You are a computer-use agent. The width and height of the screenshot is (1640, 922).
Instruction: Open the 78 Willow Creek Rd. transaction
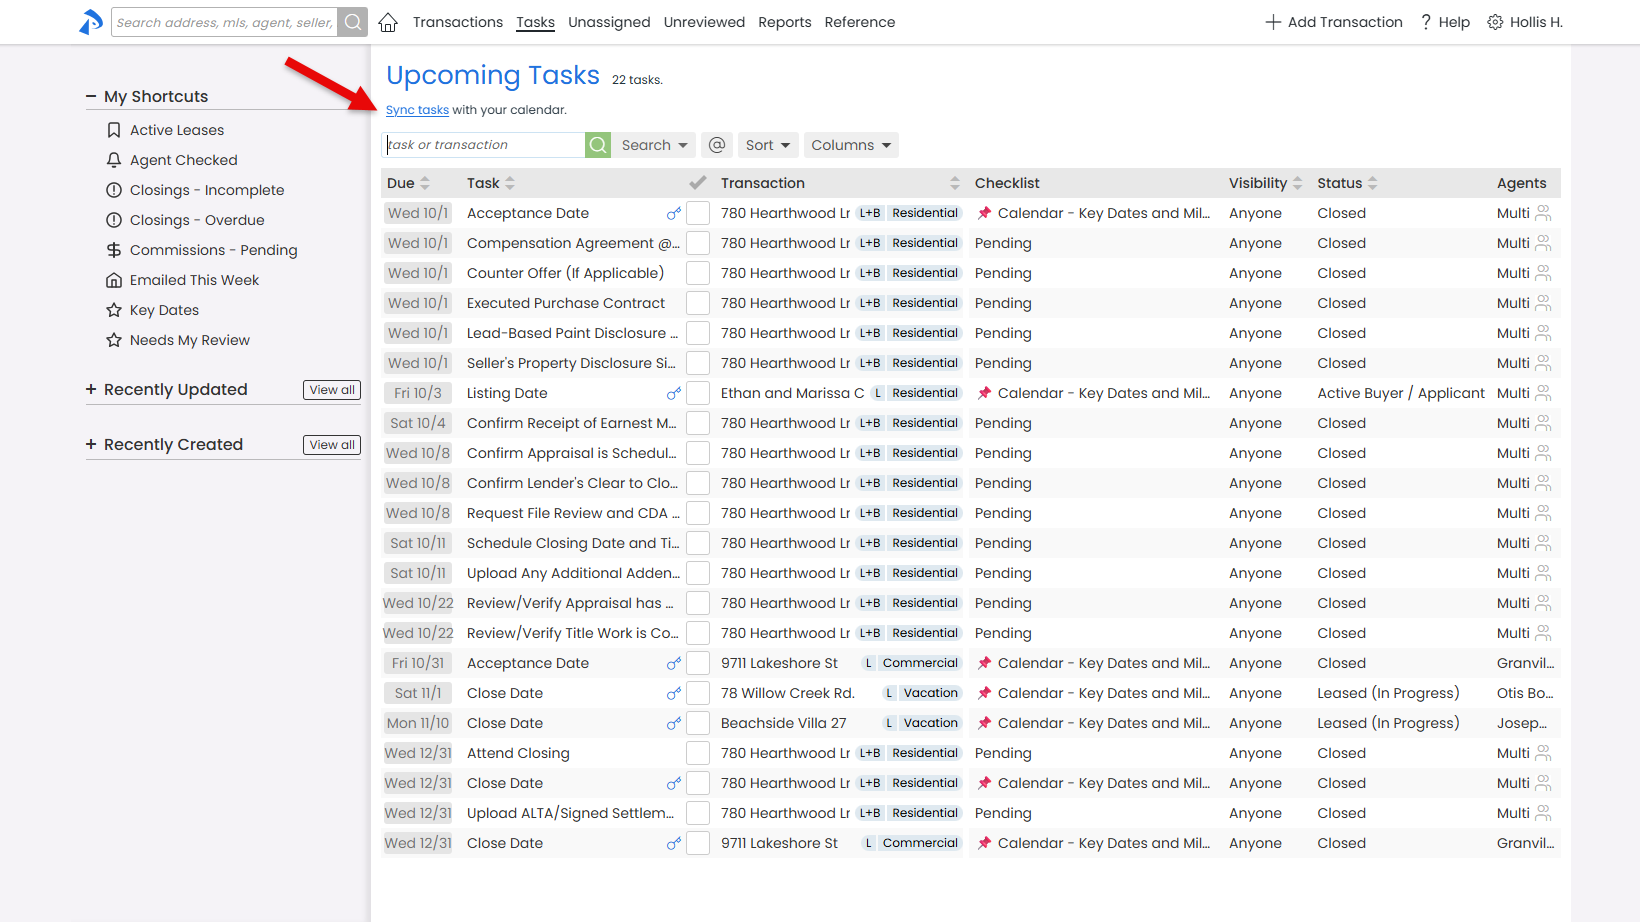788,693
